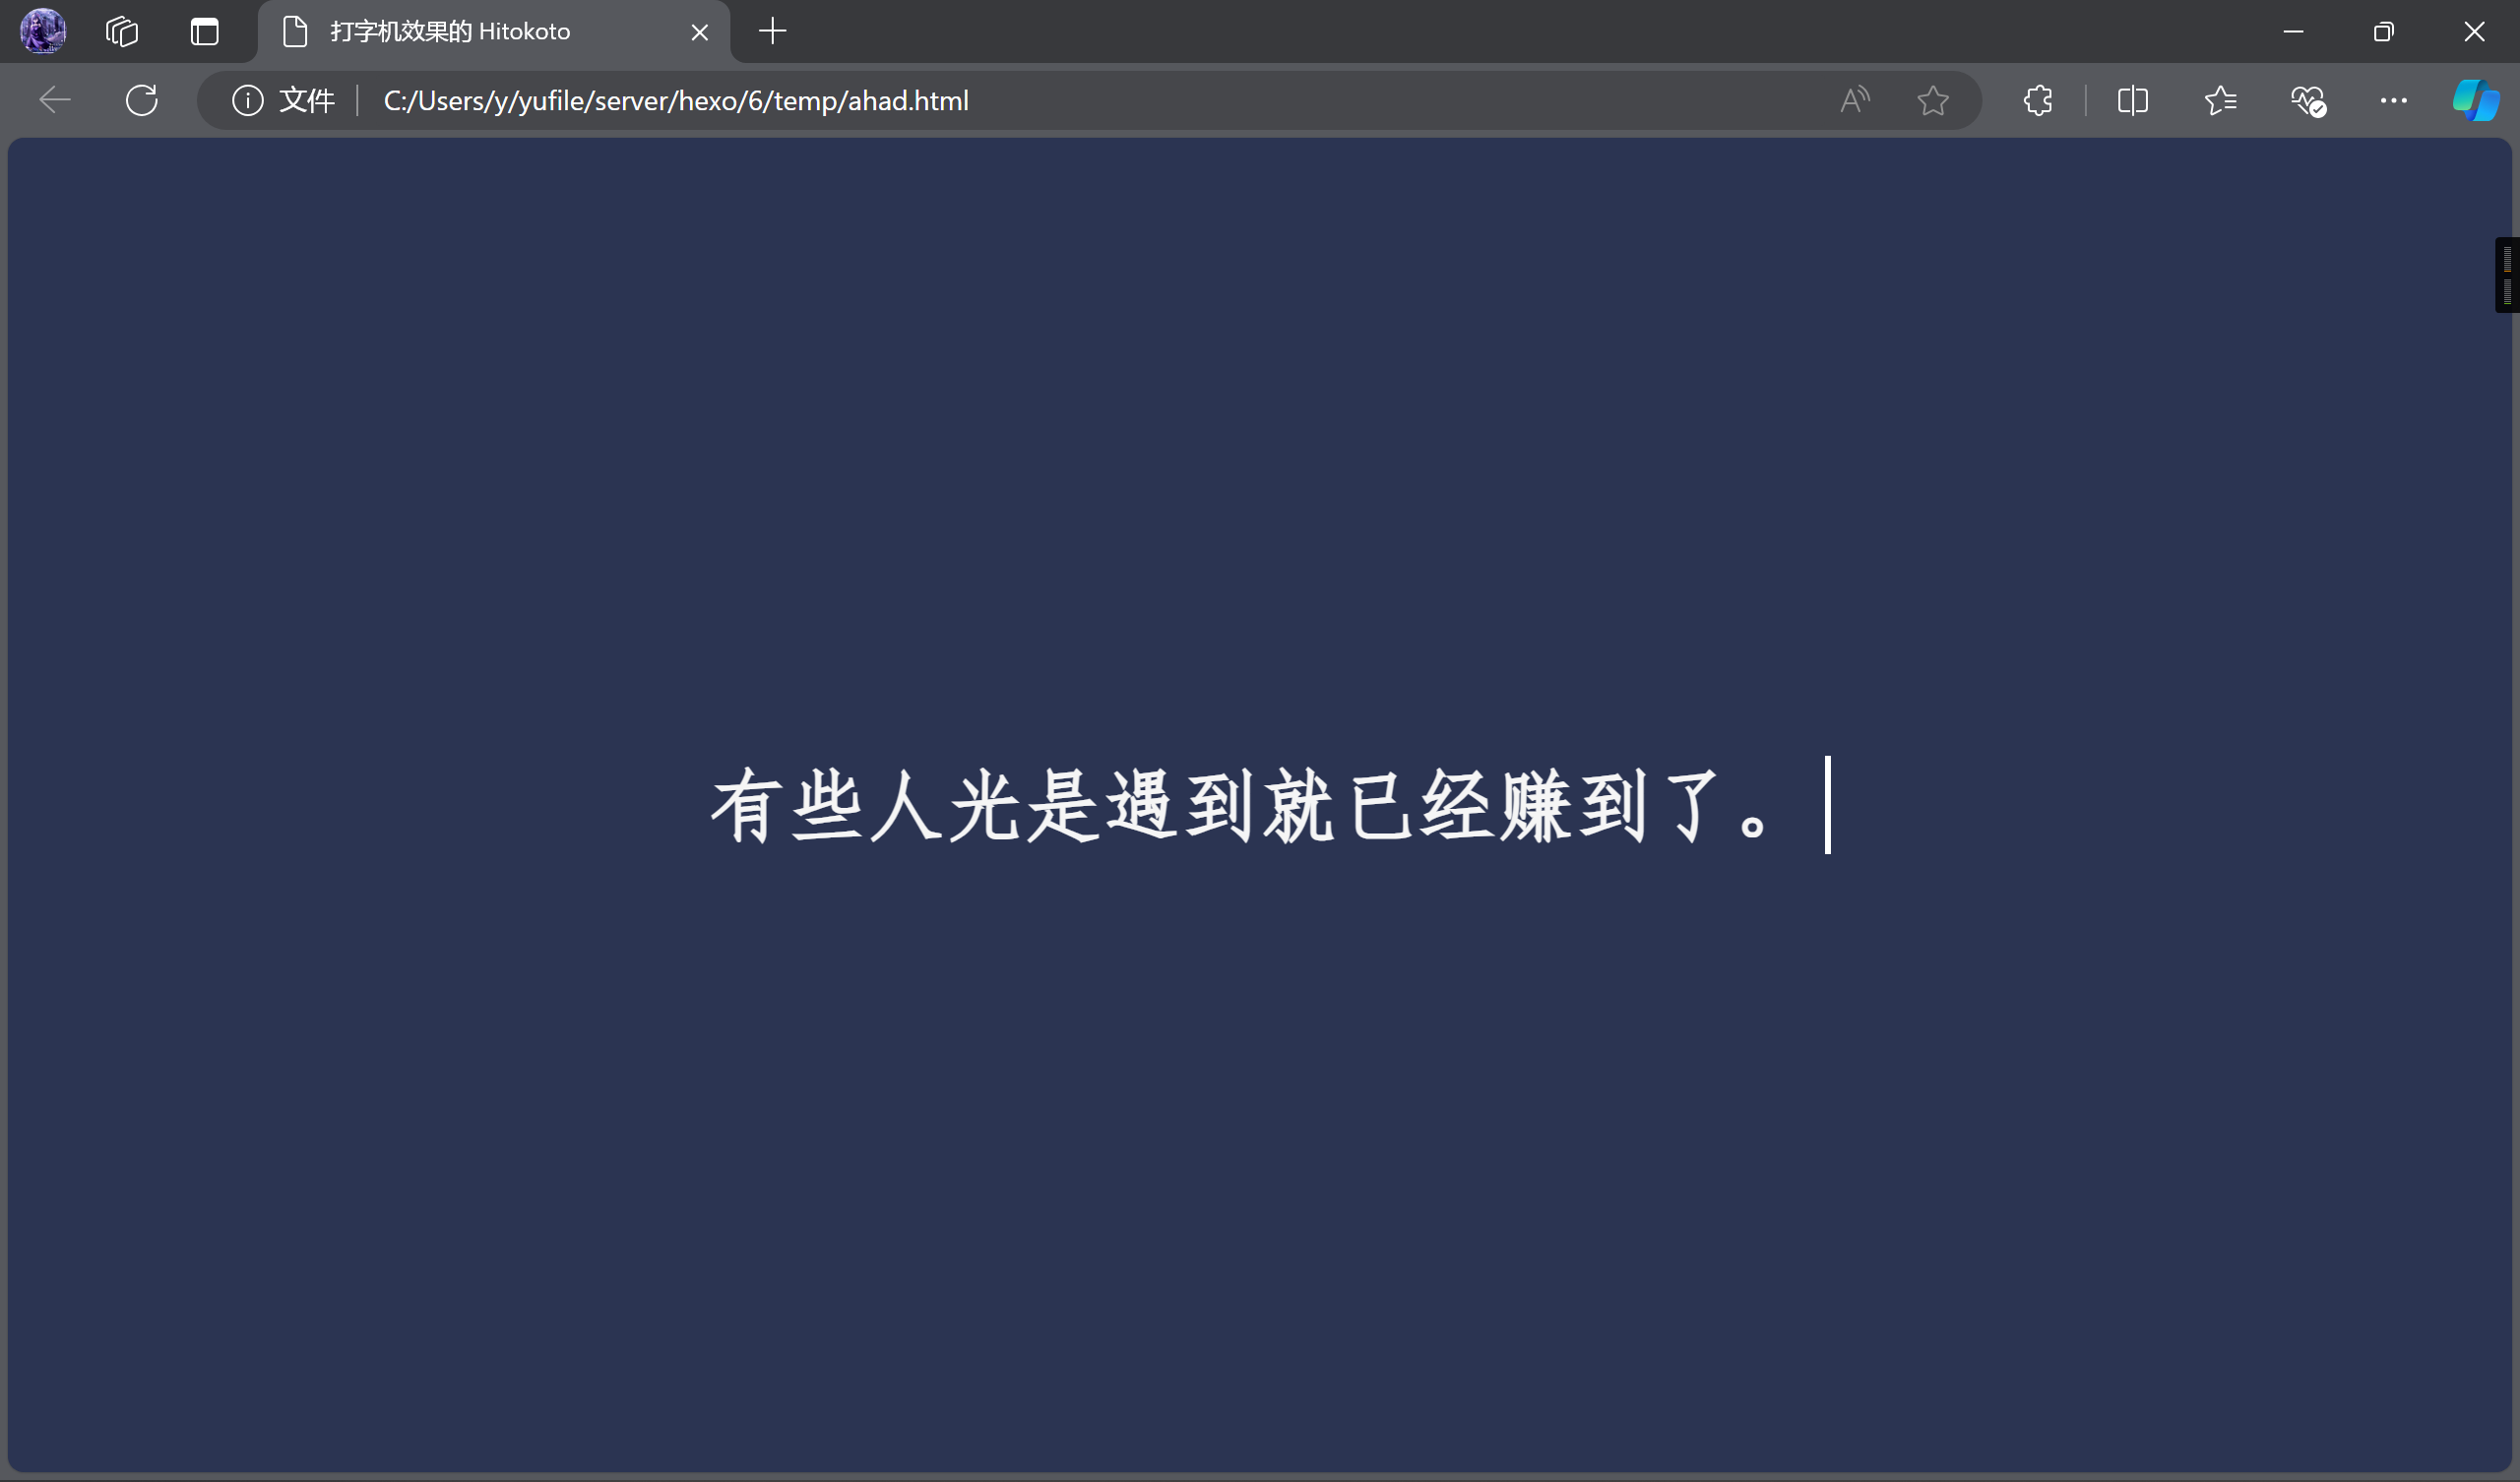Screen dimensions: 2520x1482
Task: Close the Hitokoto tab
Action: click(x=700, y=33)
